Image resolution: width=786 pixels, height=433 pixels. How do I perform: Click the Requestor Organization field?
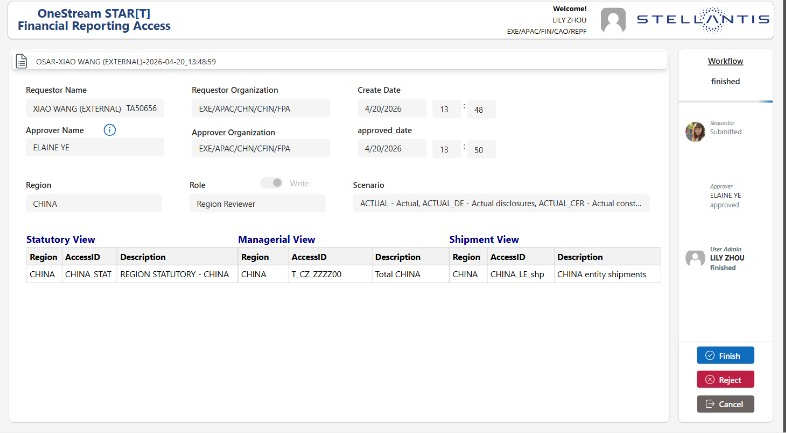coord(261,108)
